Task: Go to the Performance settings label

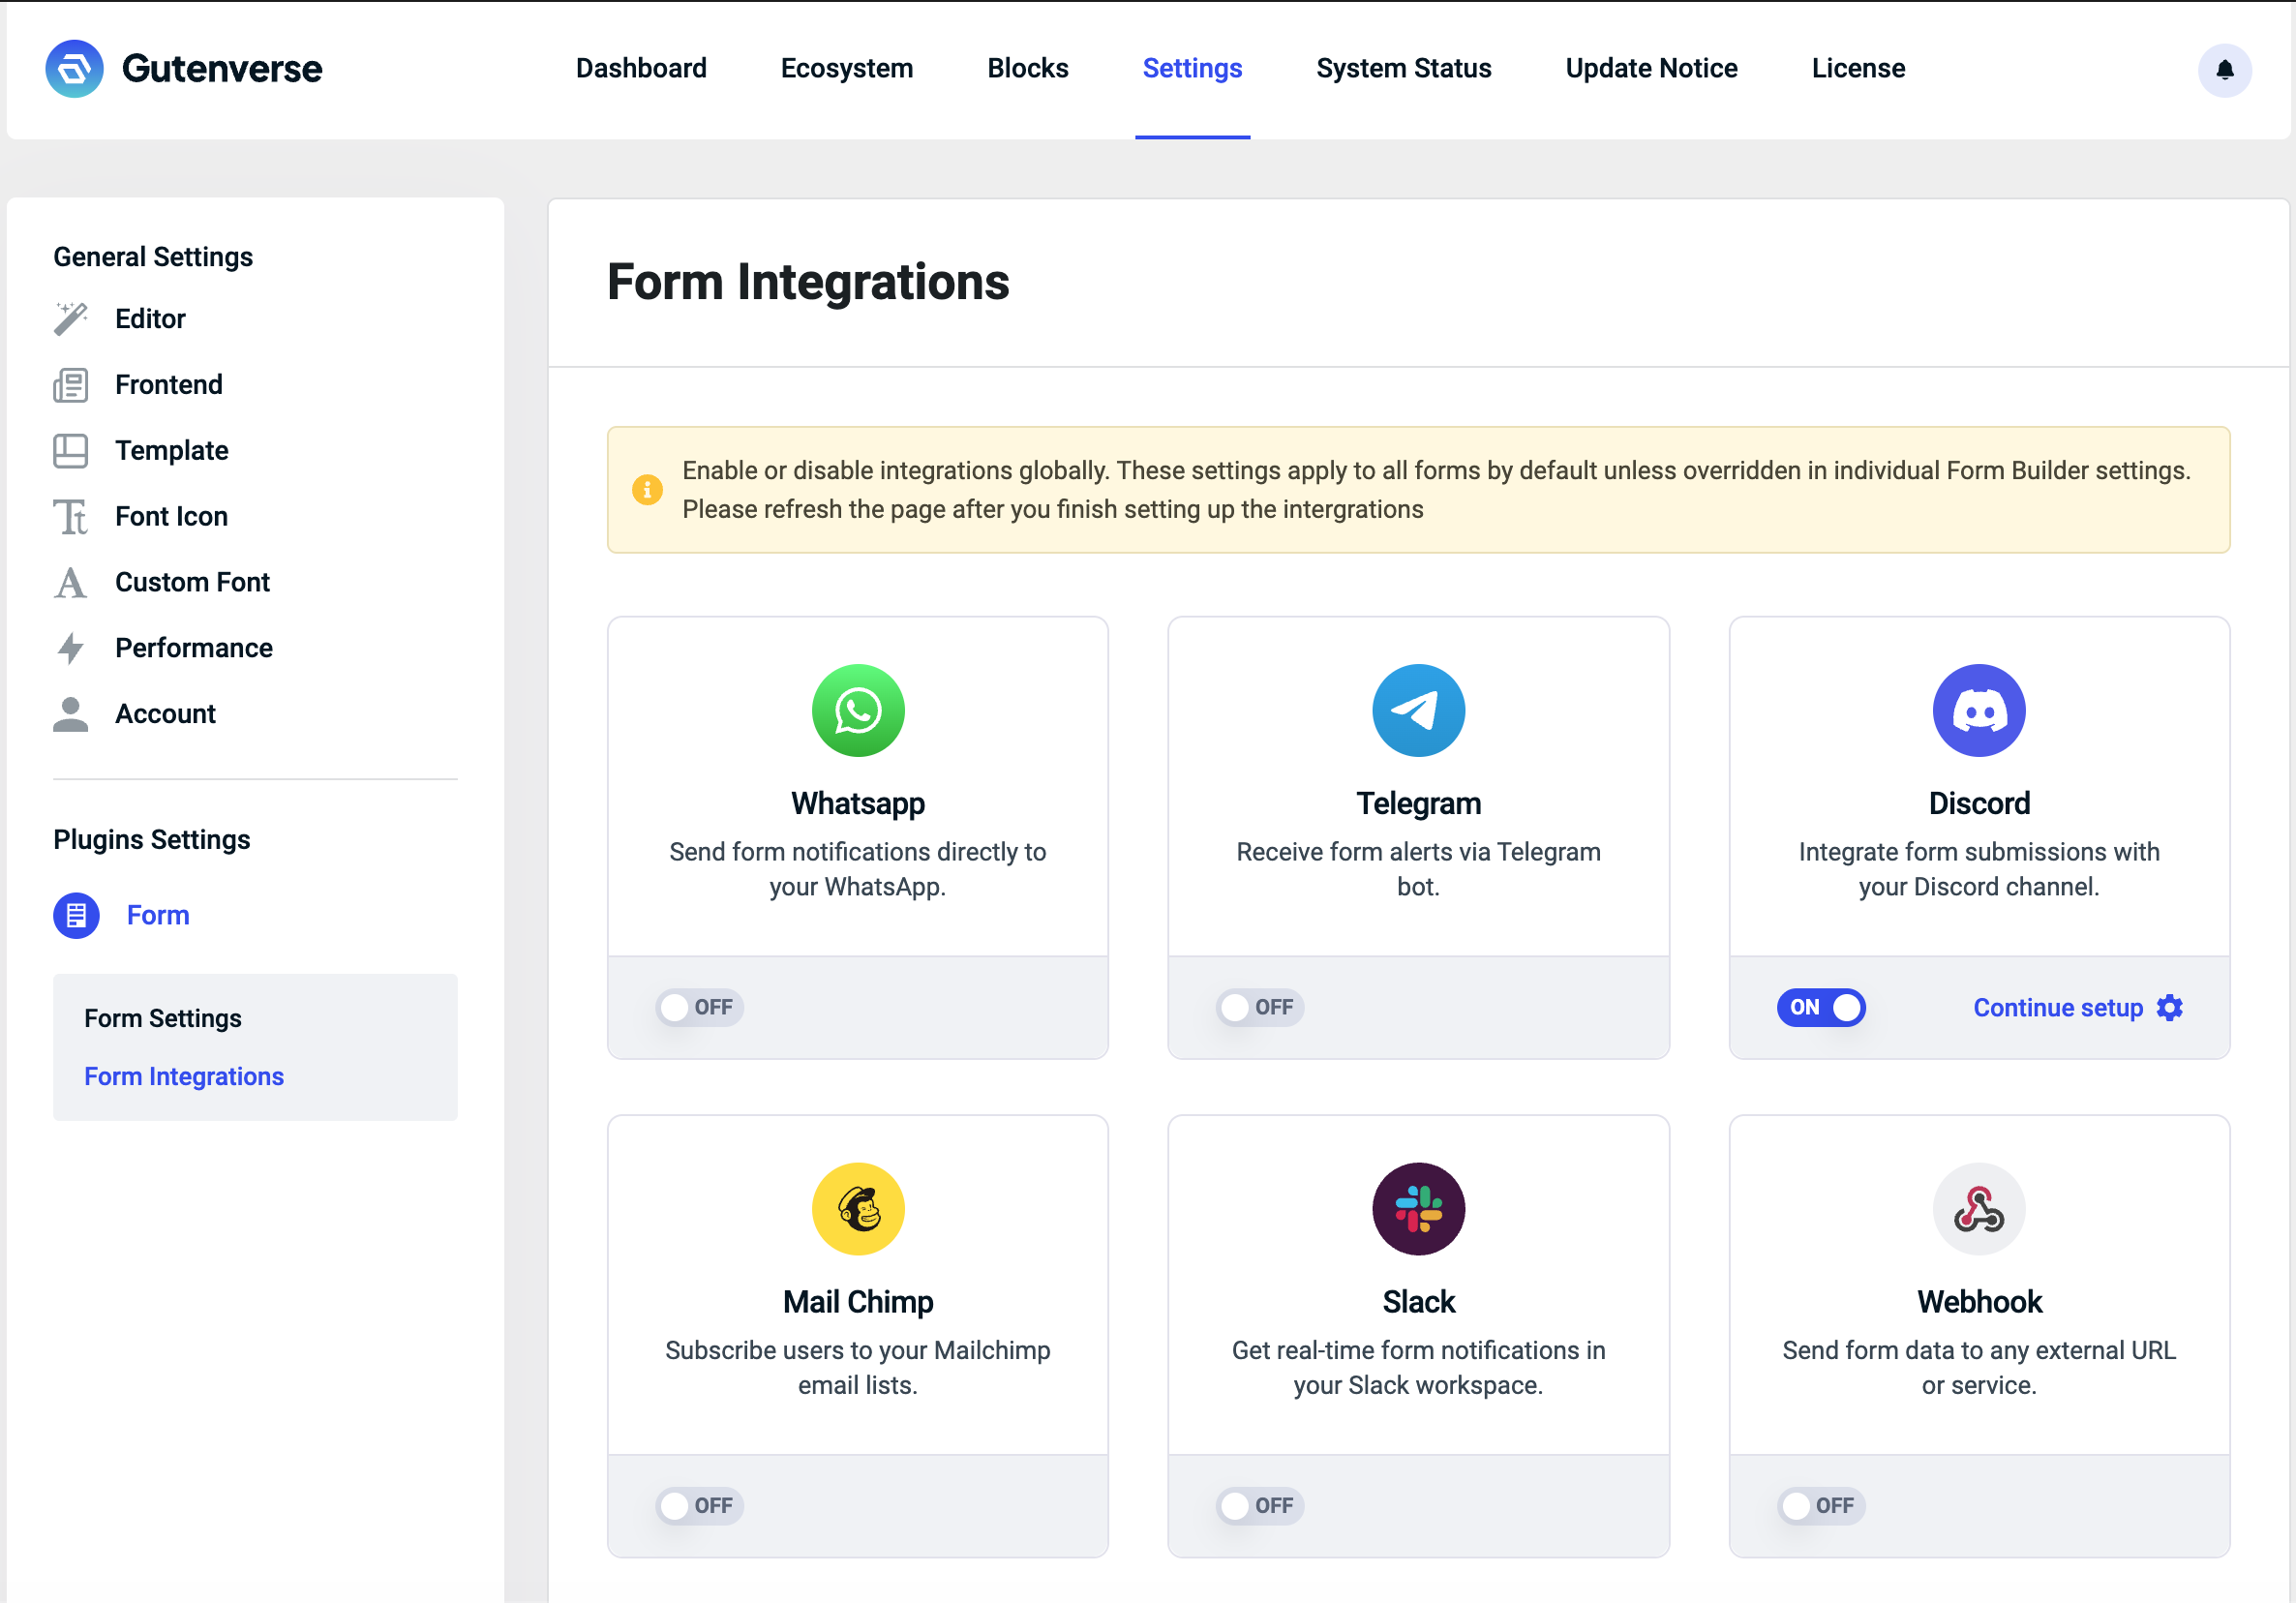Action: pyautogui.click(x=194, y=649)
